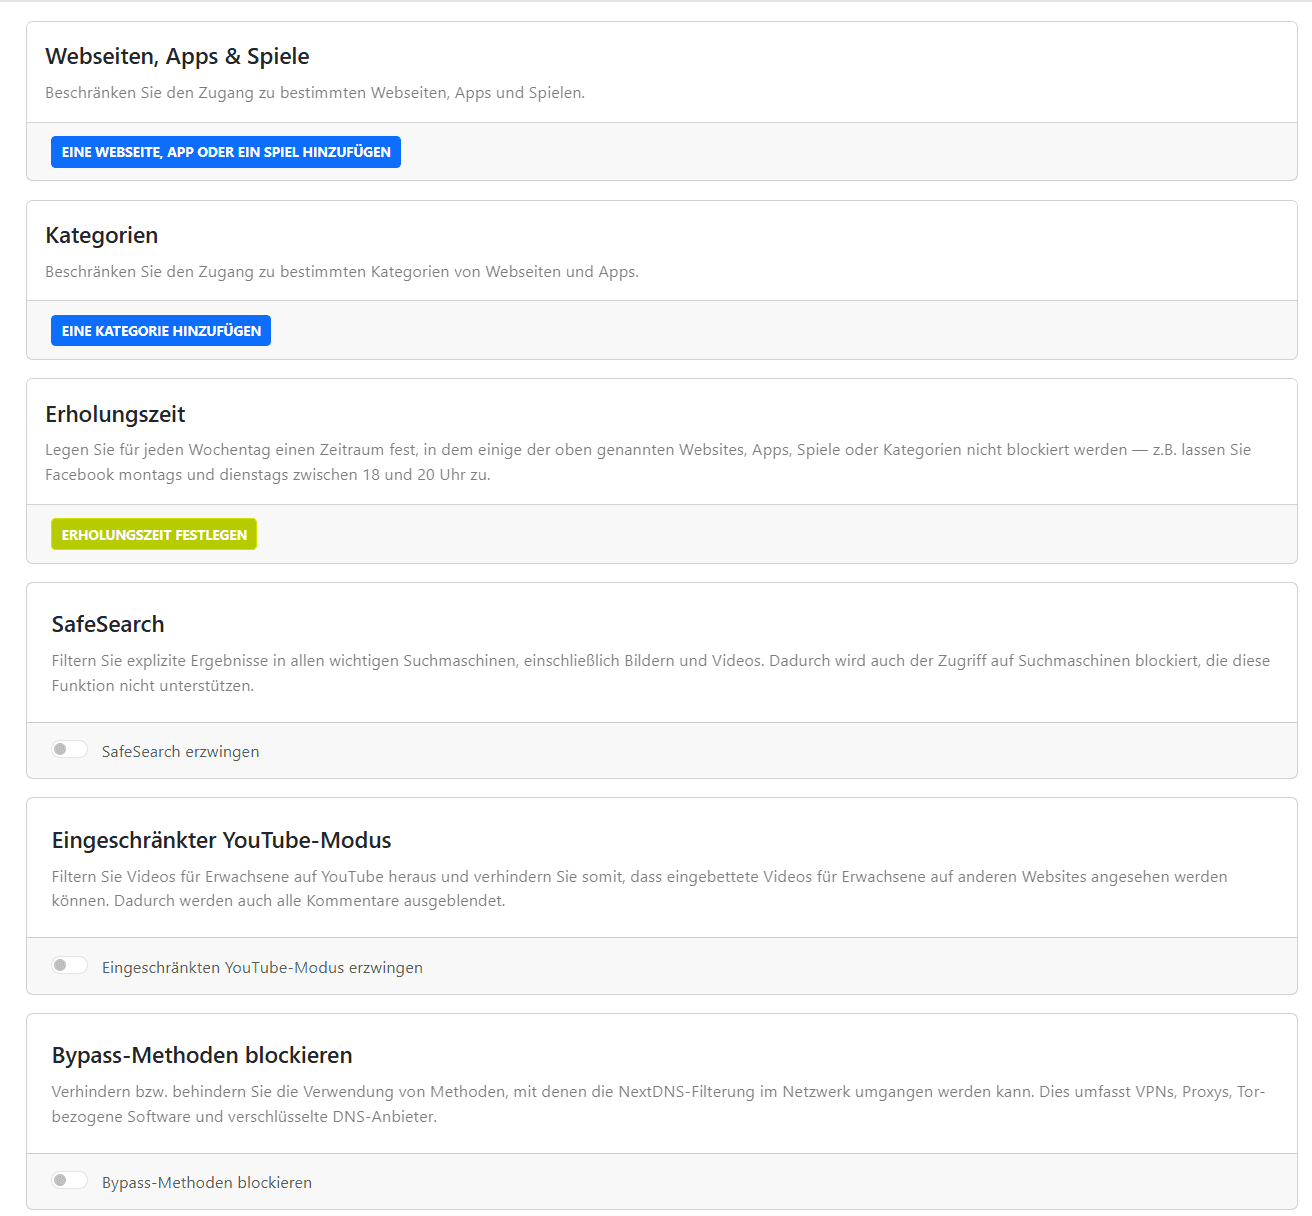Click the Erholungszeit description mentioning Facebook
This screenshot has height=1216, width=1312.
[648, 462]
